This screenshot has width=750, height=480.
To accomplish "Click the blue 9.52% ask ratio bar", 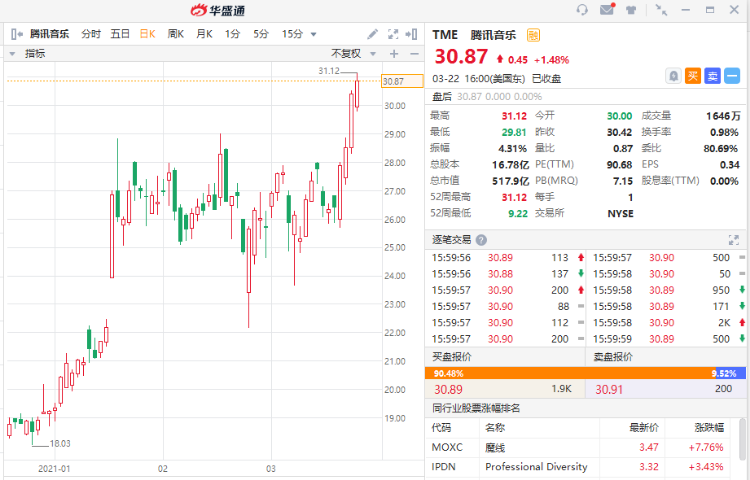I will (x=729, y=373).
